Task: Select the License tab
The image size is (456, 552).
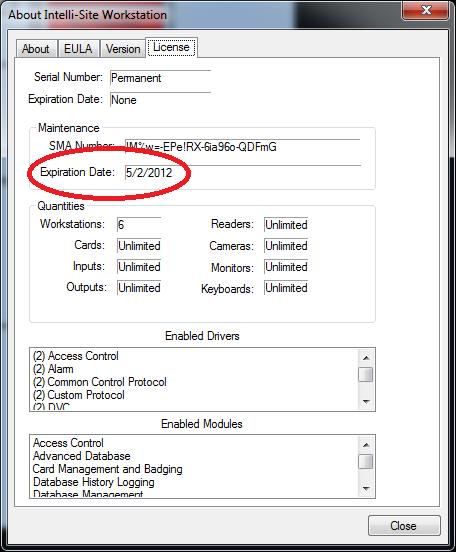Action: point(171,47)
